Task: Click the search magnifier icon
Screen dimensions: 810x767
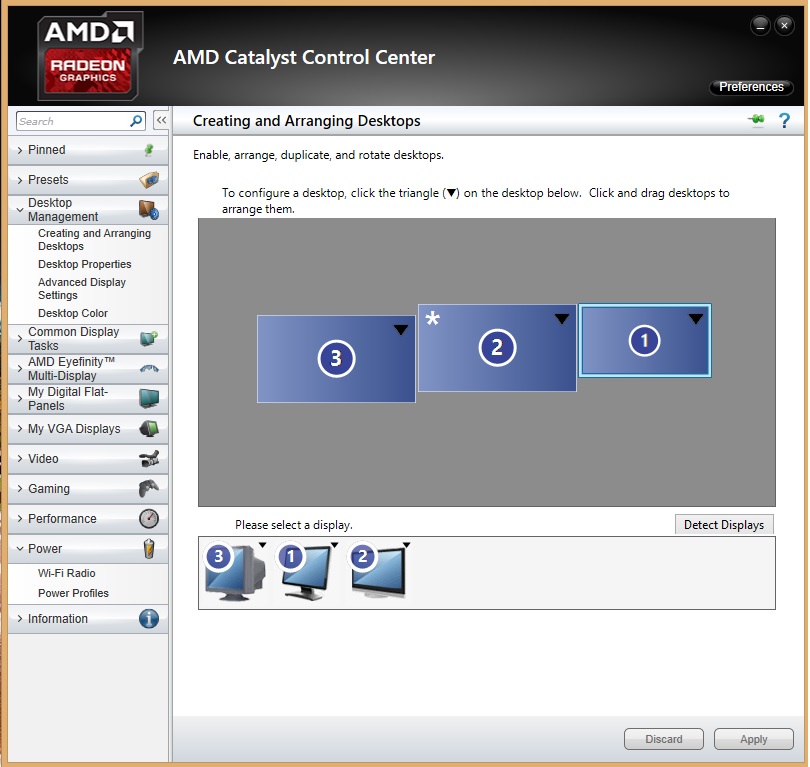Action: point(136,121)
